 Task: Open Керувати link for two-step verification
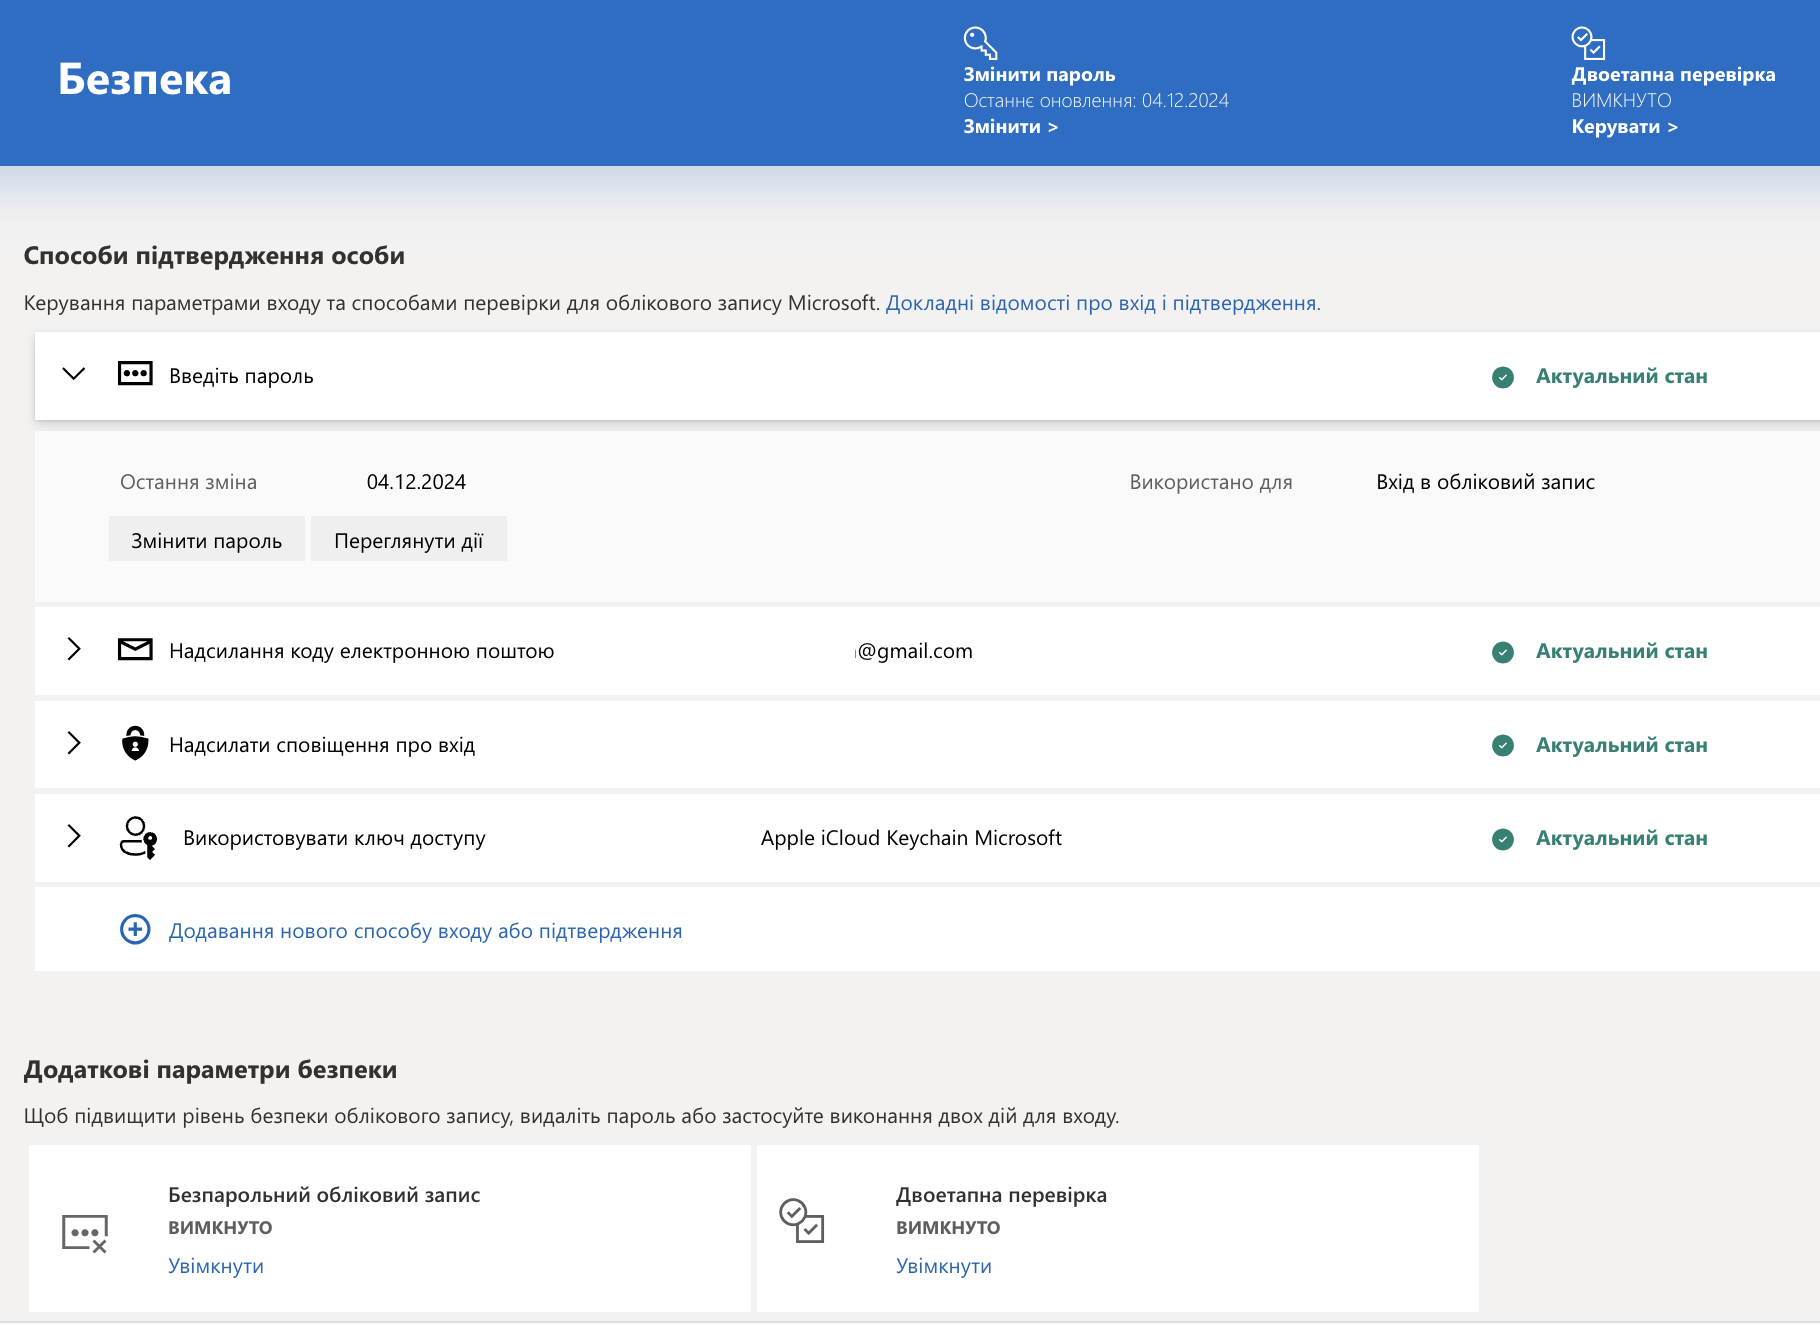[x=1625, y=127]
